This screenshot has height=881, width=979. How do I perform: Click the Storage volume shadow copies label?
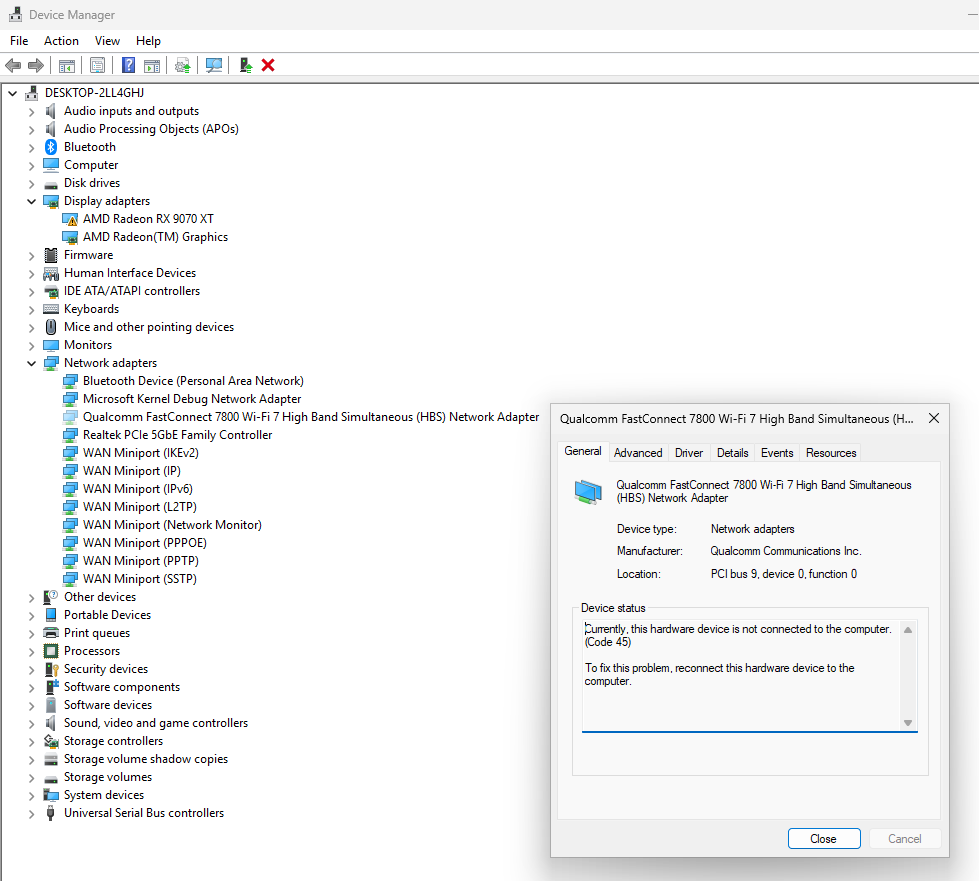pyautogui.click(x=146, y=759)
